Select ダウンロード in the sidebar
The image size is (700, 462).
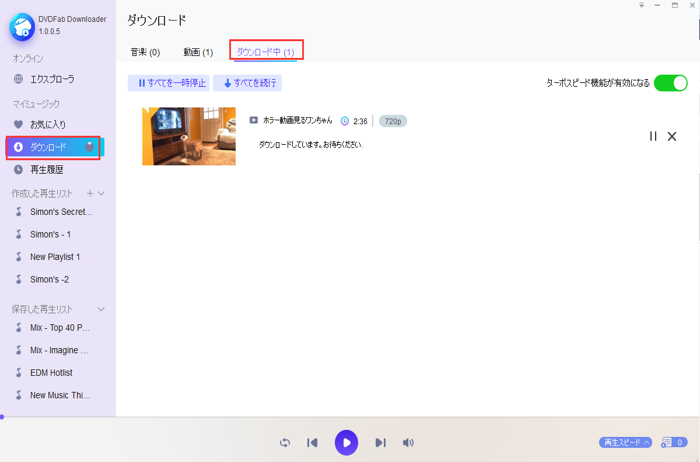55,147
